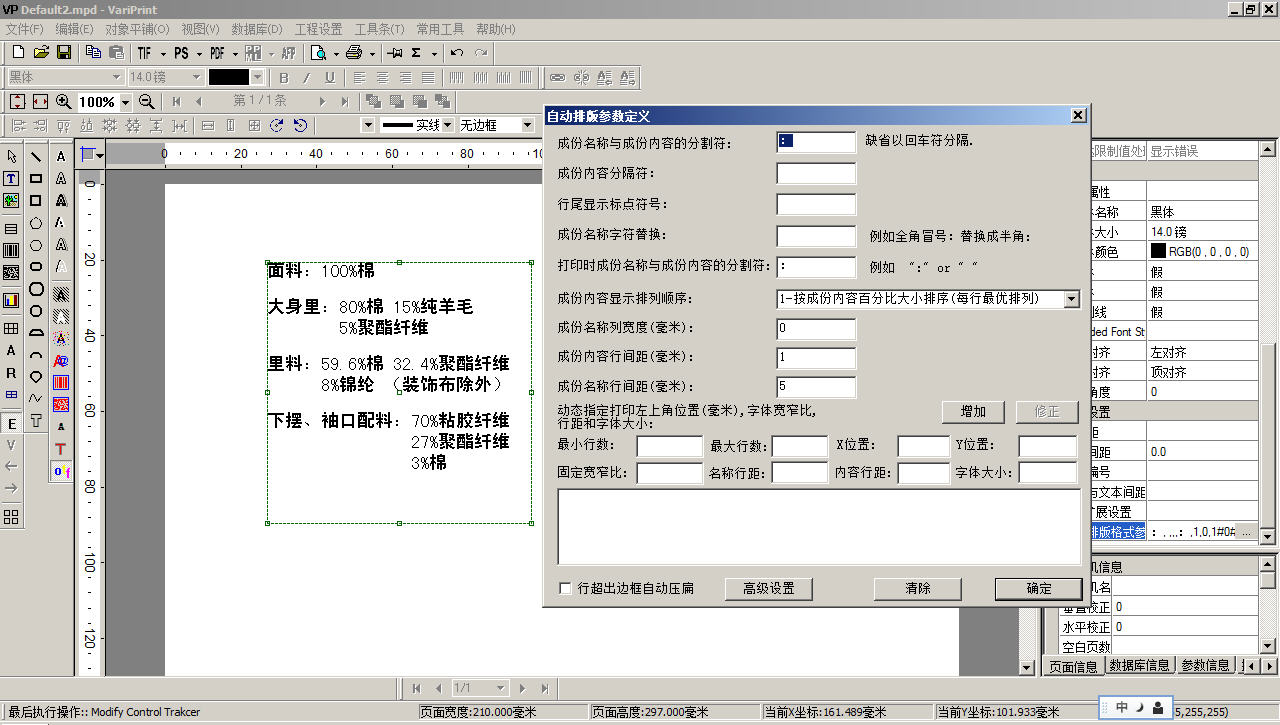
Task: Open the 无边框 border dropdown
Action: (x=527, y=125)
